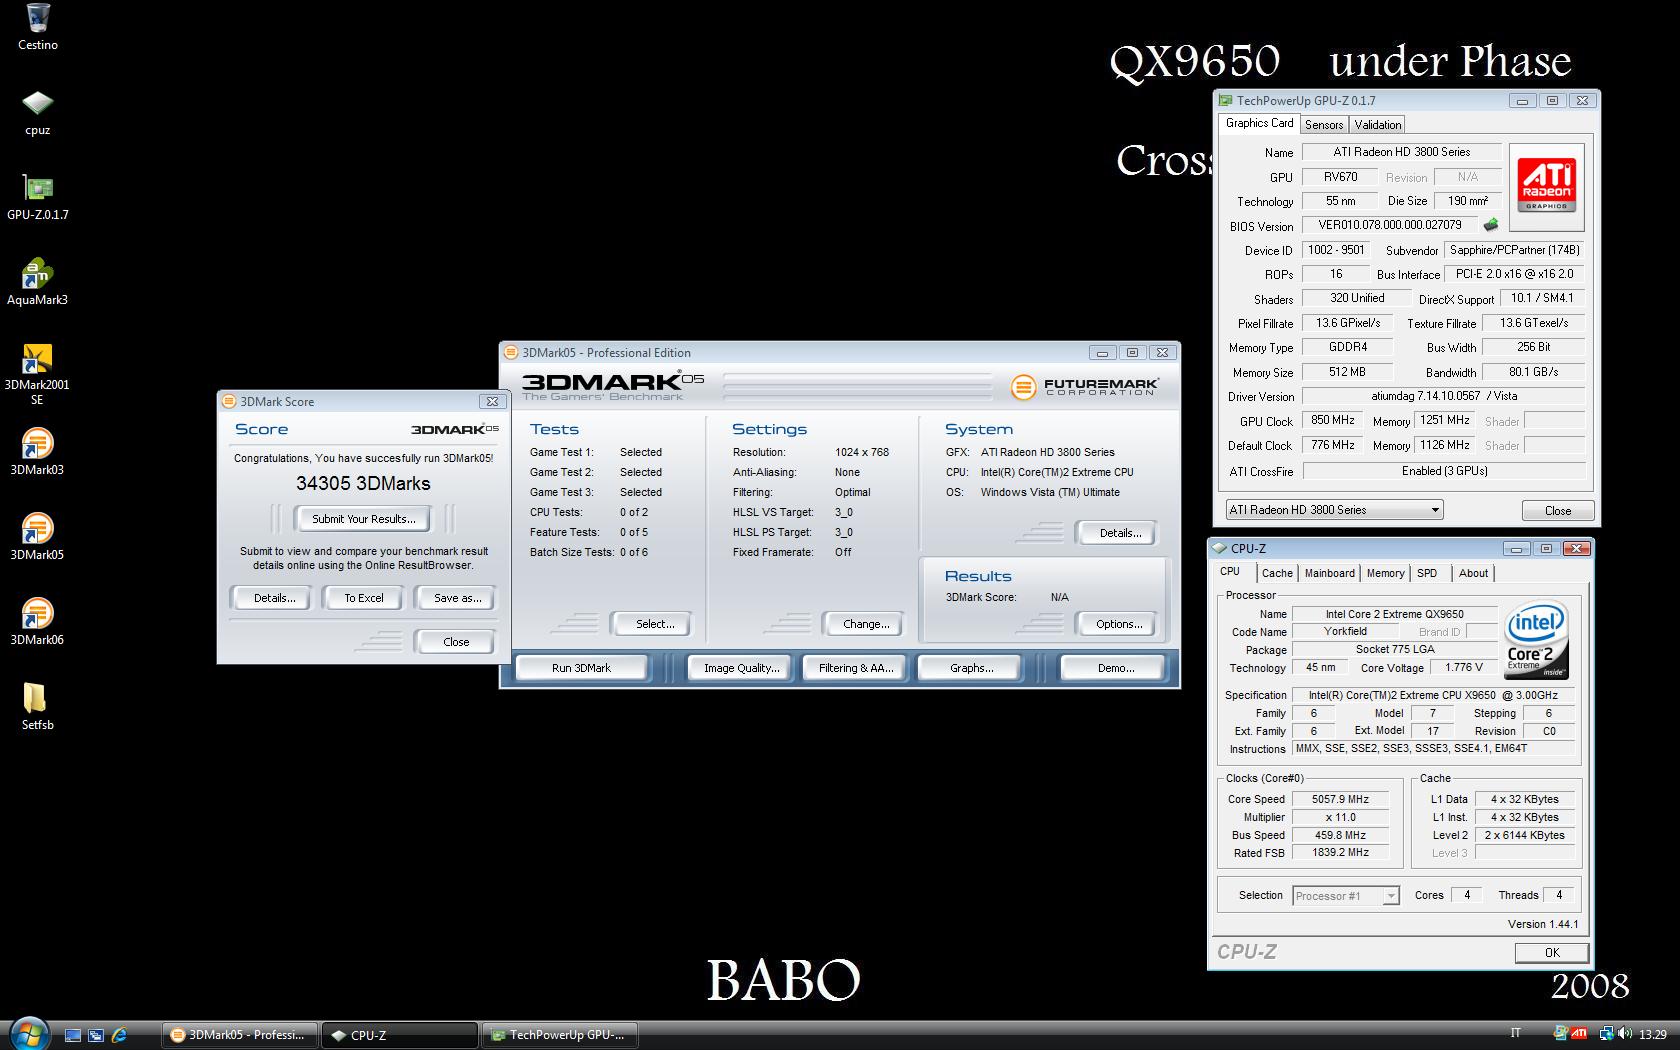The image size is (1680, 1050).
Task: Open the Validation tab in GPU-Z
Action: pos(1377,125)
